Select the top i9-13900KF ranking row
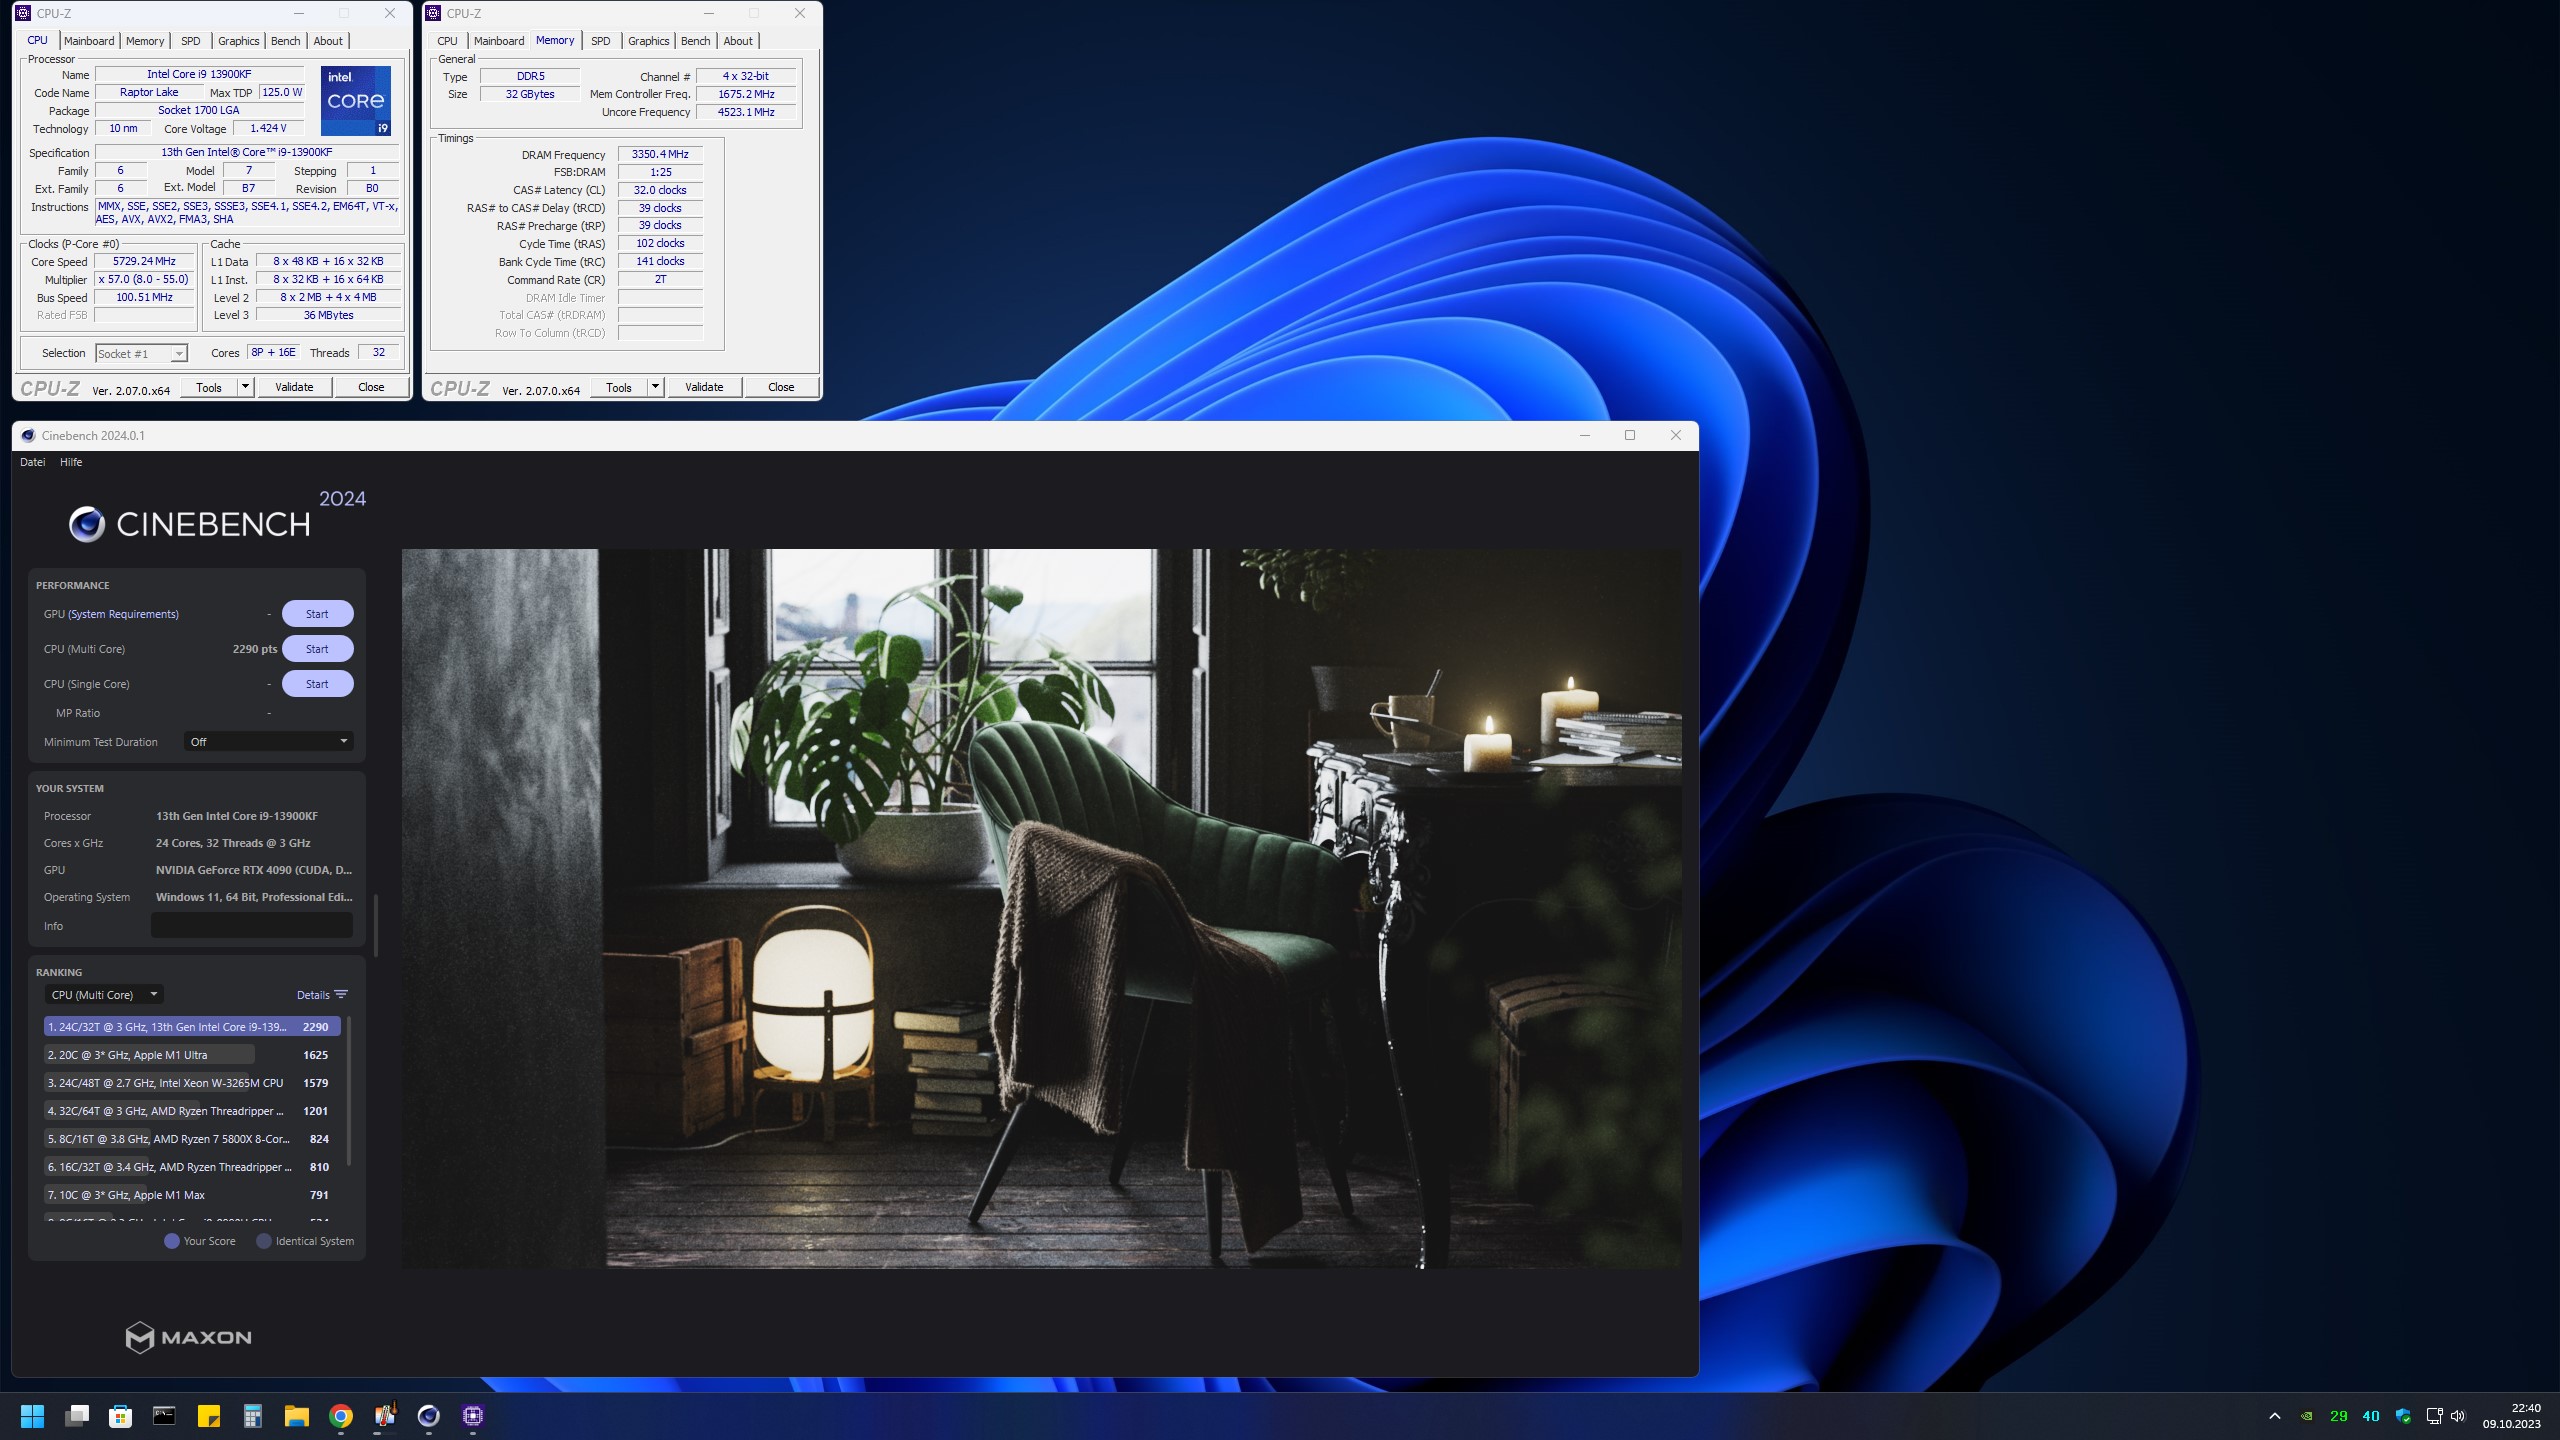Viewport: 2560px width, 1440px height. 193,1027
